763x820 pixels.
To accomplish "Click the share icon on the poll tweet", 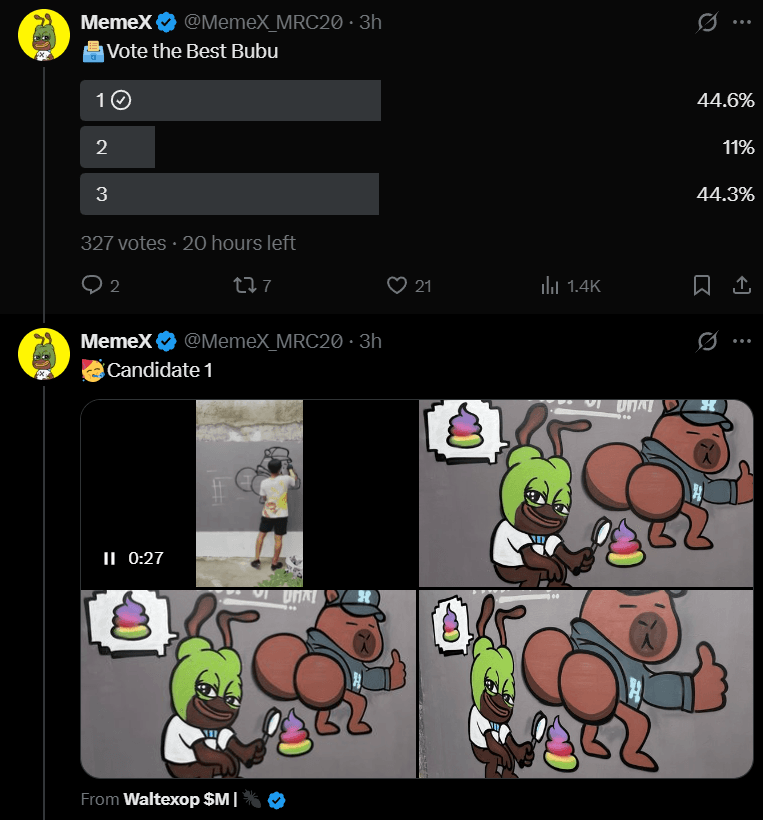I will 741,285.
